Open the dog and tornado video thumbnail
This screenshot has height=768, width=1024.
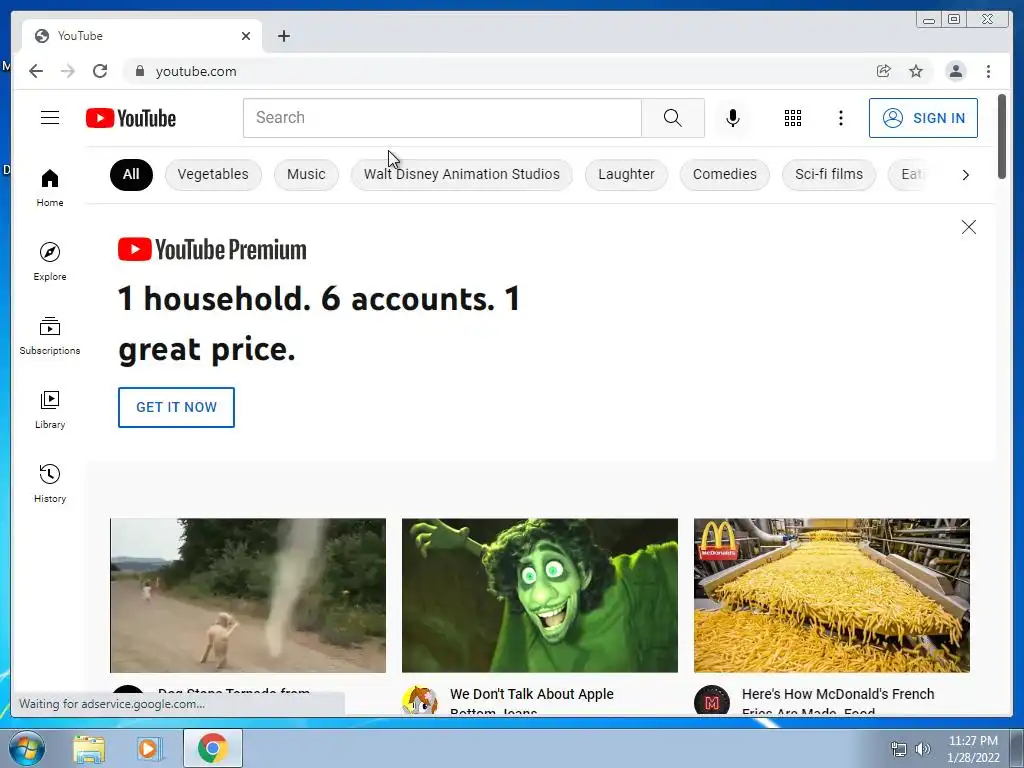[248, 596]
